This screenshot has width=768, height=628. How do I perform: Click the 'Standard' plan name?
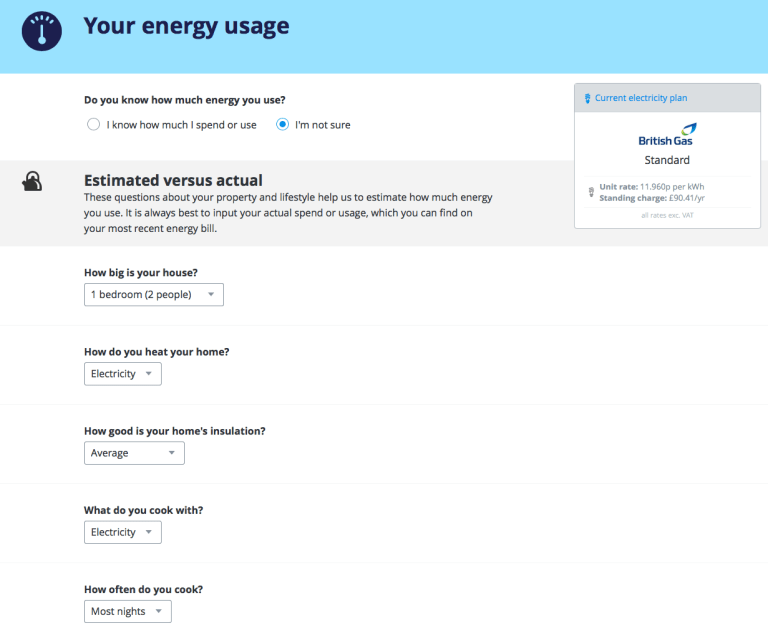667,160
